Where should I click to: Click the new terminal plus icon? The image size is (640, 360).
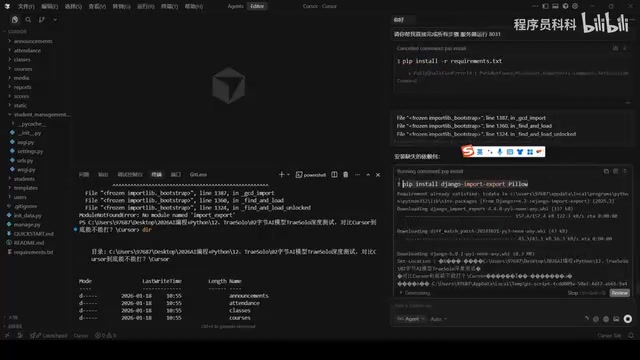click(x=281, y=175)
